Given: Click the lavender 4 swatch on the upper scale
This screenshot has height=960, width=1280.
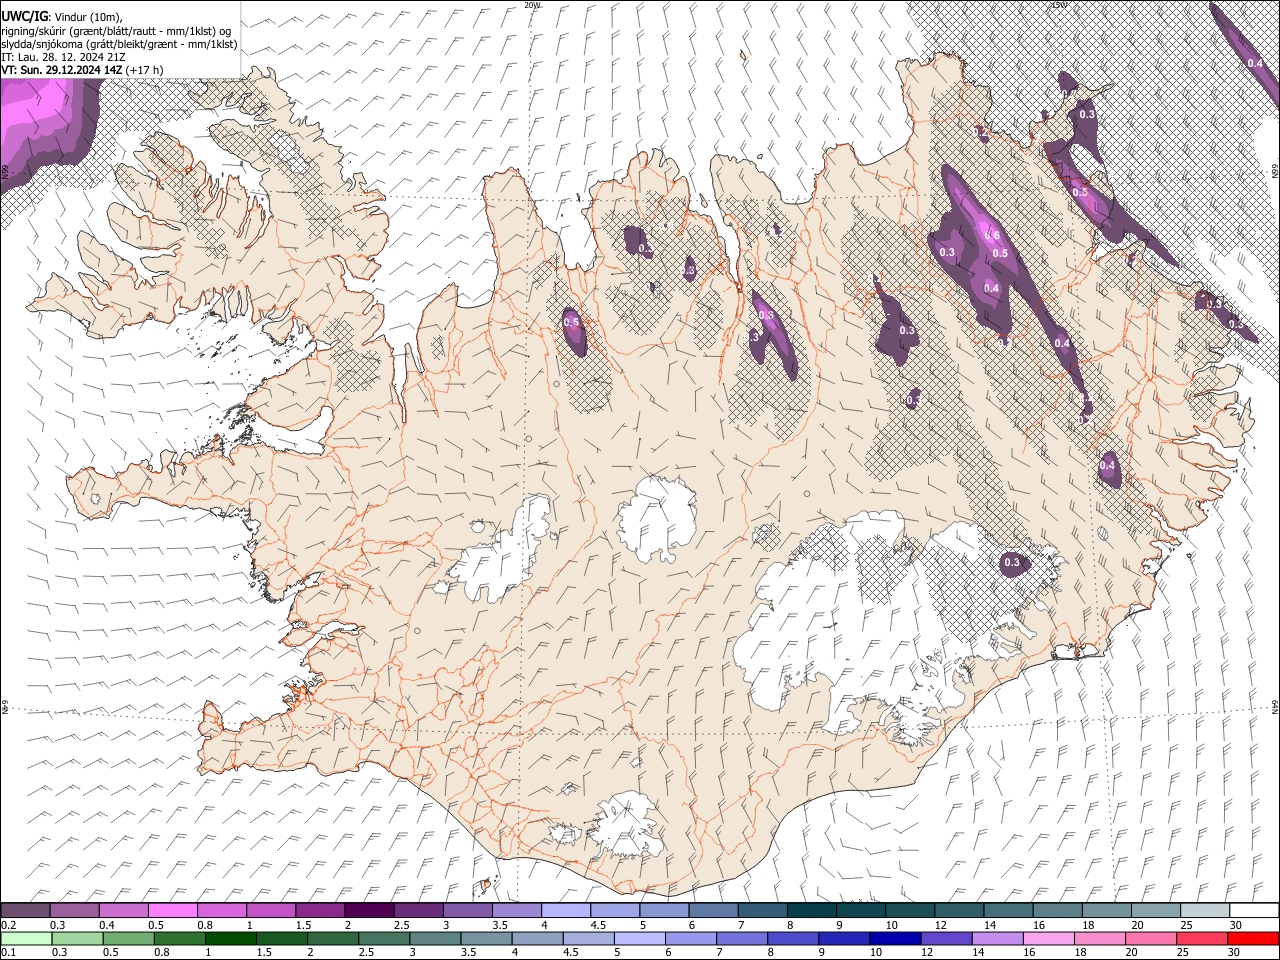Looking at the screenshot, I should click(566, 911).
